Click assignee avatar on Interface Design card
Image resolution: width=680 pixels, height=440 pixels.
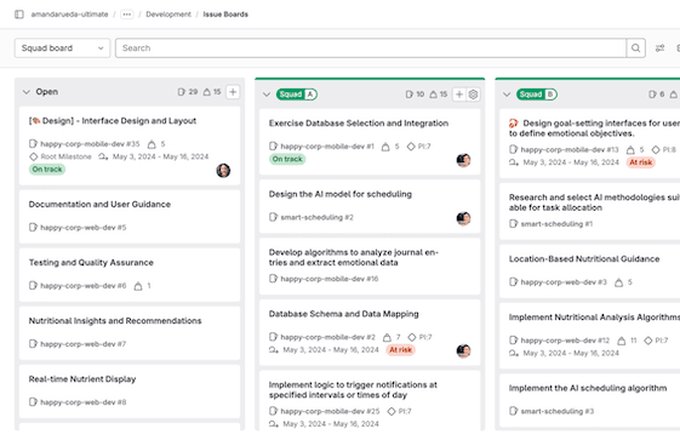click(x=223, y=170)
